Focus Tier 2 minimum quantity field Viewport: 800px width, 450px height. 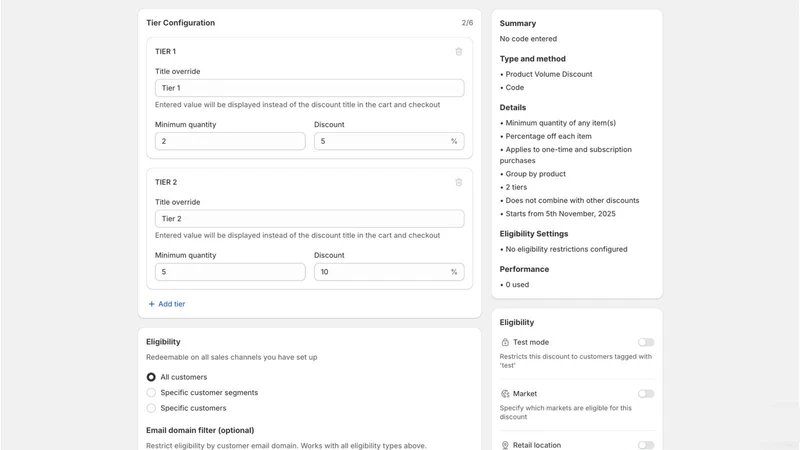coord(230,271)
